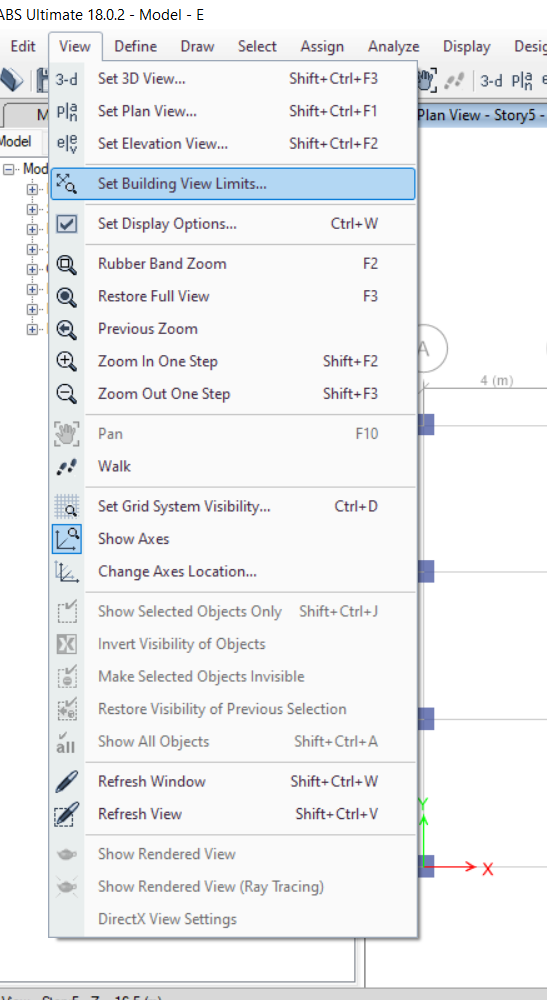Viewport: 547px width, 1000px height.
Task: Click the Rubber Band Zoom magnifier icon
Action: 66,265
